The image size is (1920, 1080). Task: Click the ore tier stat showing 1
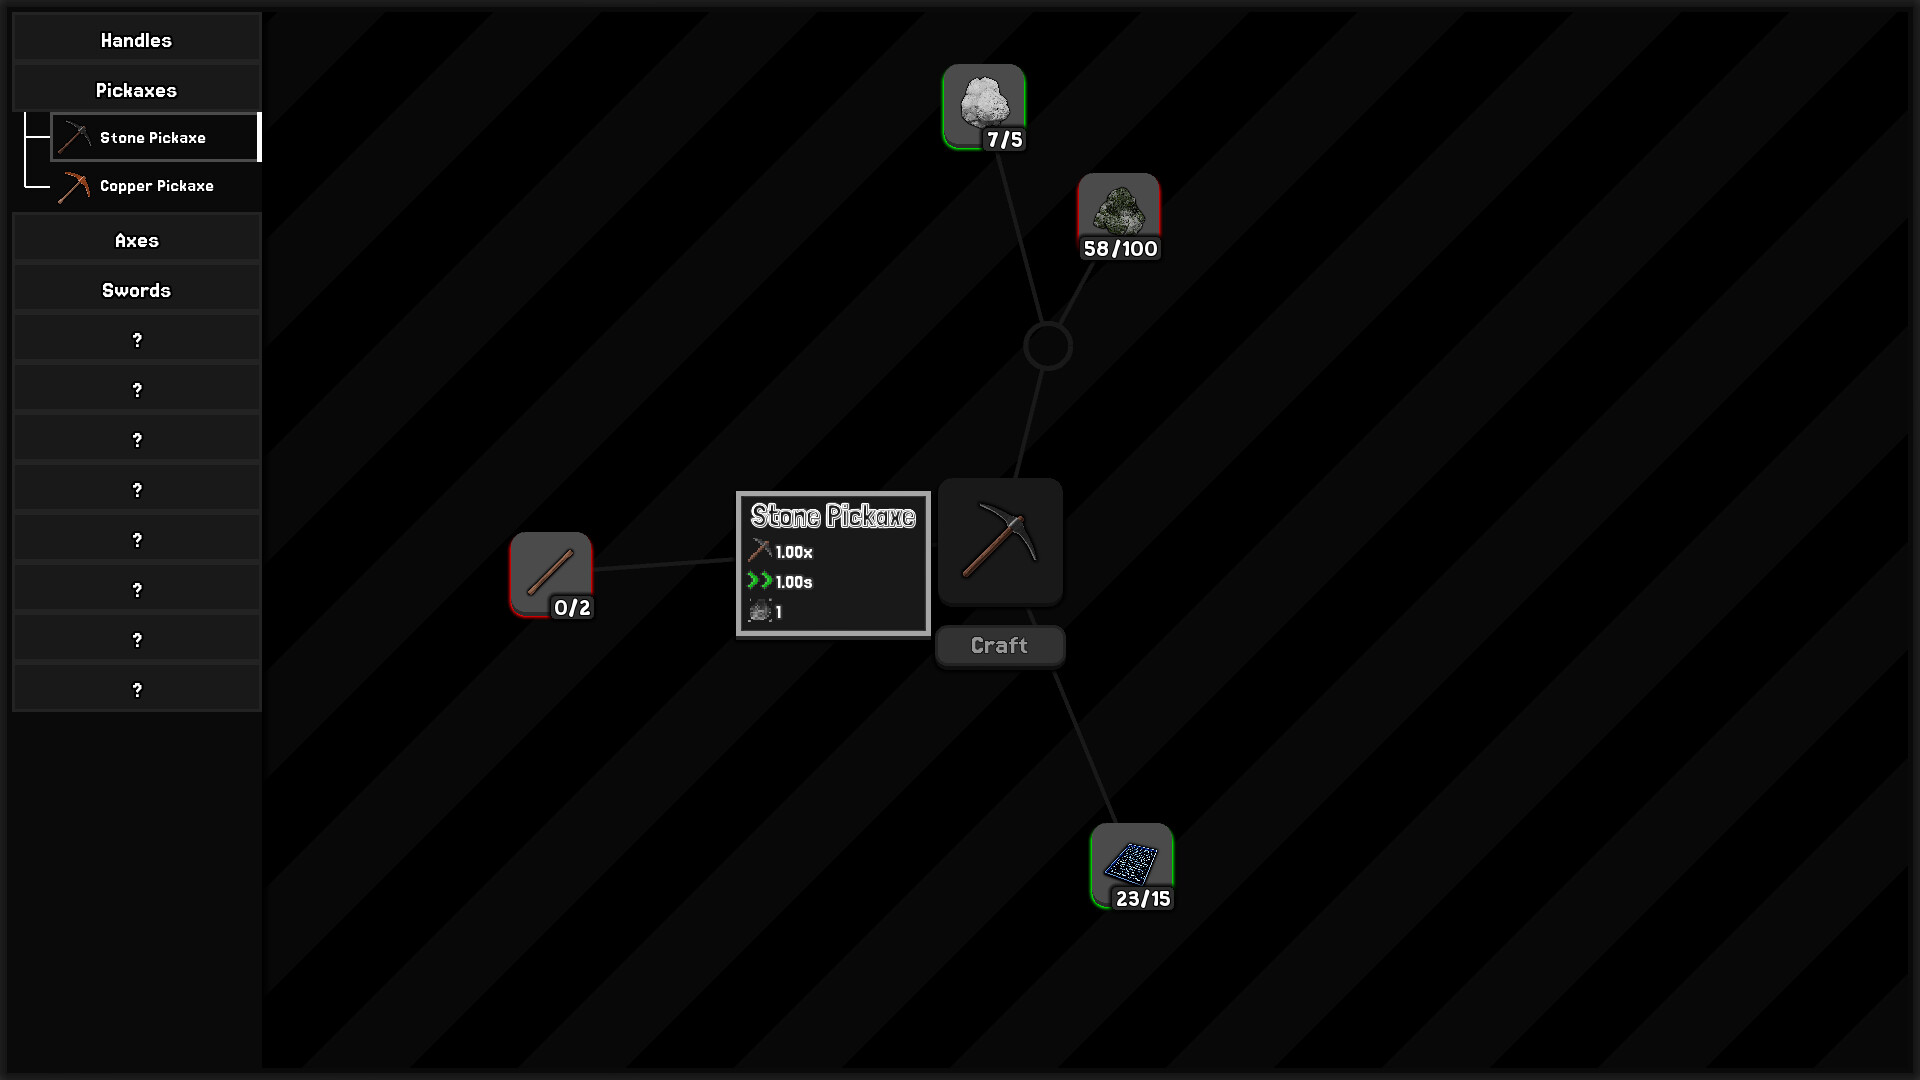point(766,612)
